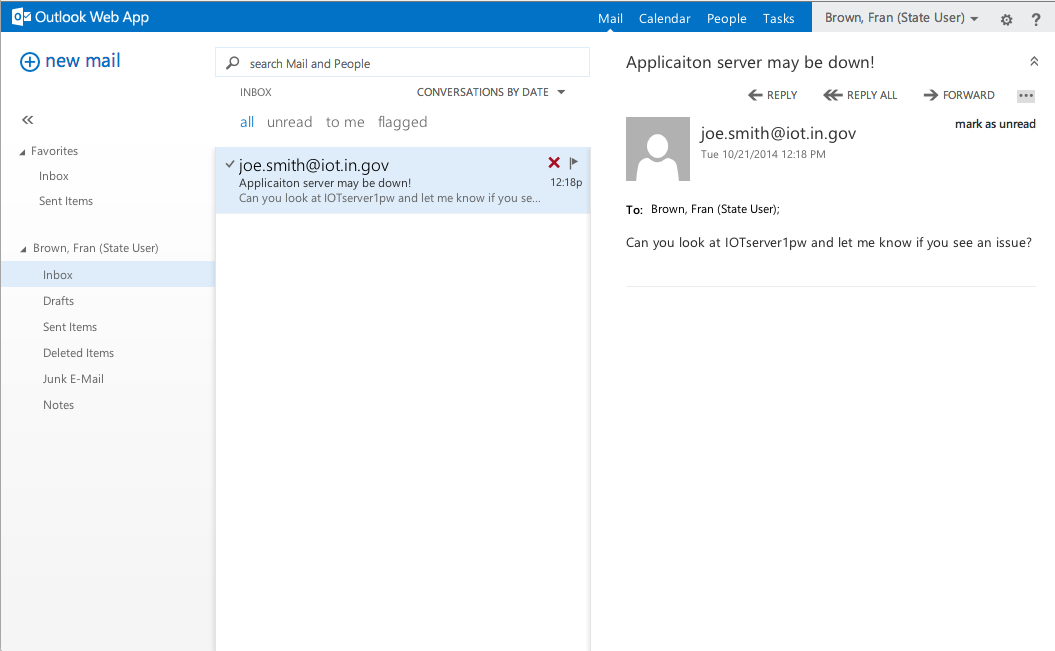The width and height of the screenshot is (1055, 651).
Task: Open the settings gear icon
Action: [x=1006, y=19]
